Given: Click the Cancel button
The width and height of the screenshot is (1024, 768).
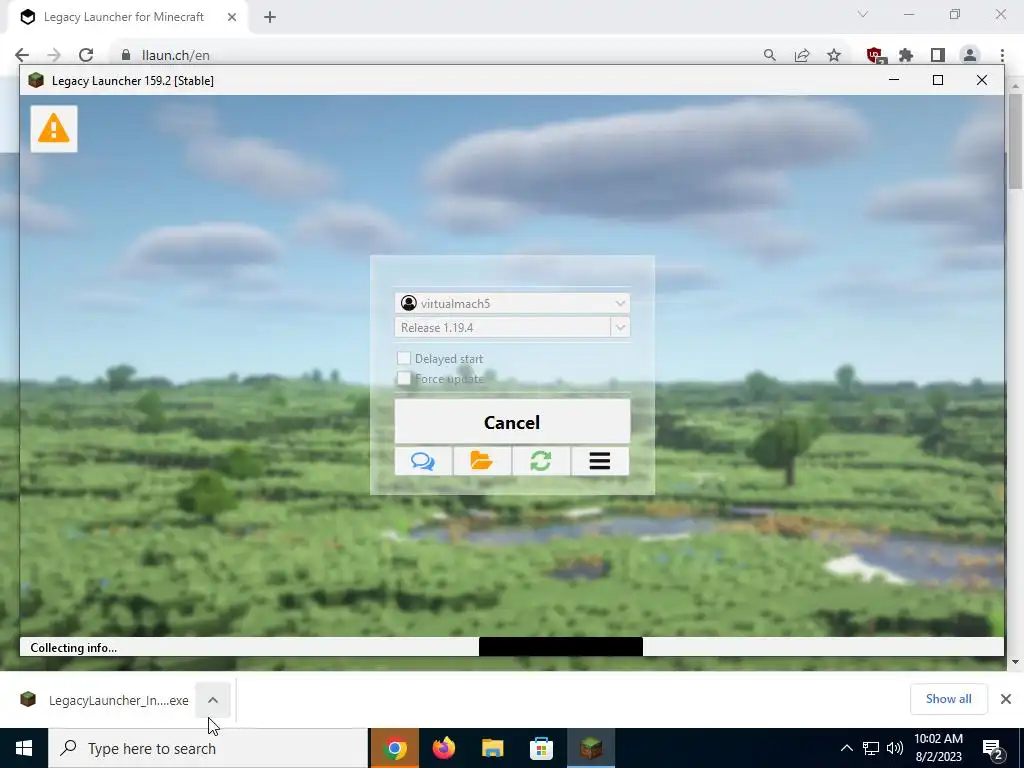Looking at the screenshot, I should tap(512, 422).
